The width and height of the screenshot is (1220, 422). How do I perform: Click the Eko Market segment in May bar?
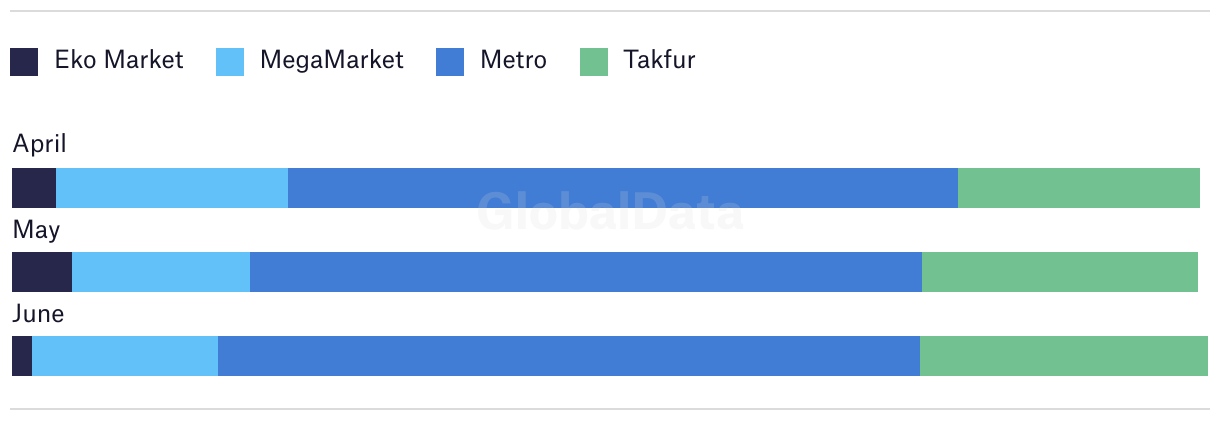click(x=42, y=272)
